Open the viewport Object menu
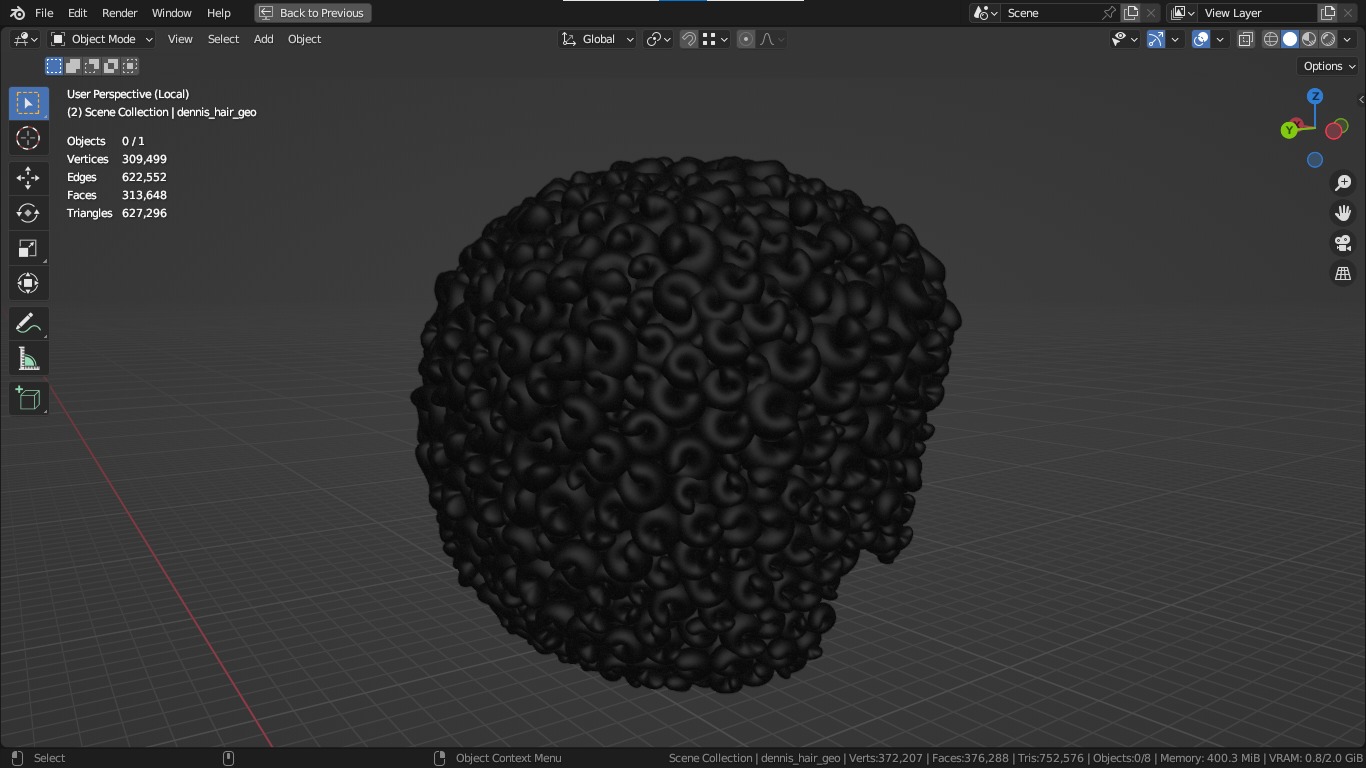The width and height of the screenshot is (1366, 768). click(304, 39)
